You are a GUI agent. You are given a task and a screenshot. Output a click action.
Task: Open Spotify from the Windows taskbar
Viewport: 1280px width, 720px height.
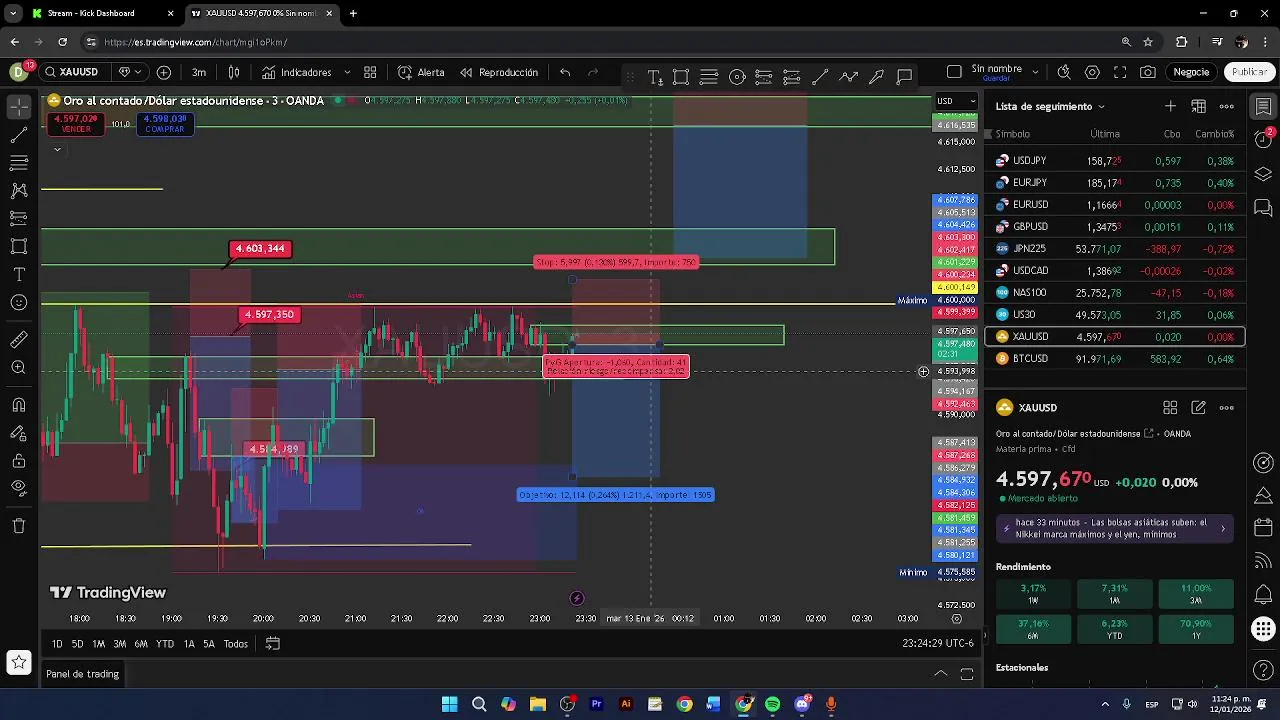[772, 704]
